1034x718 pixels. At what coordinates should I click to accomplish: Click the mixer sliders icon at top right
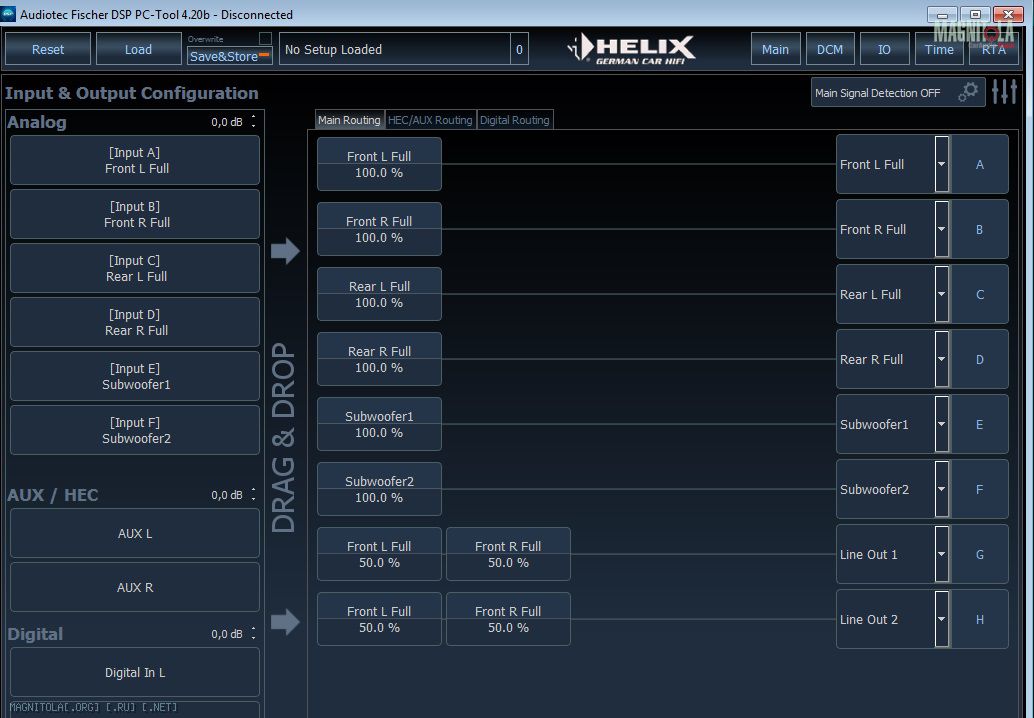point(1004,92)
